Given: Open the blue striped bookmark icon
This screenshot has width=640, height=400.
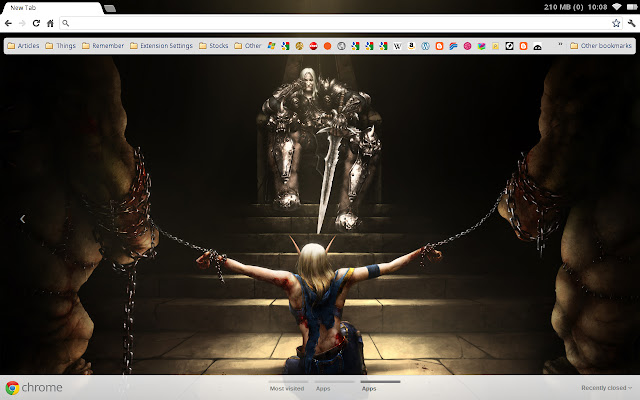Looking at the screenshot, I should [453, 46].
